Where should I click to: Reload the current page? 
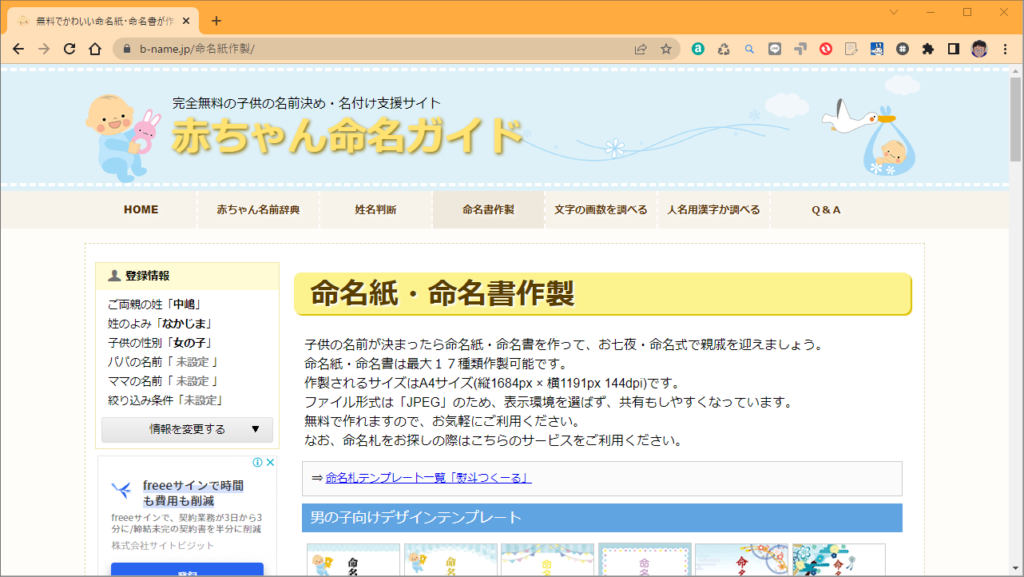68,47
